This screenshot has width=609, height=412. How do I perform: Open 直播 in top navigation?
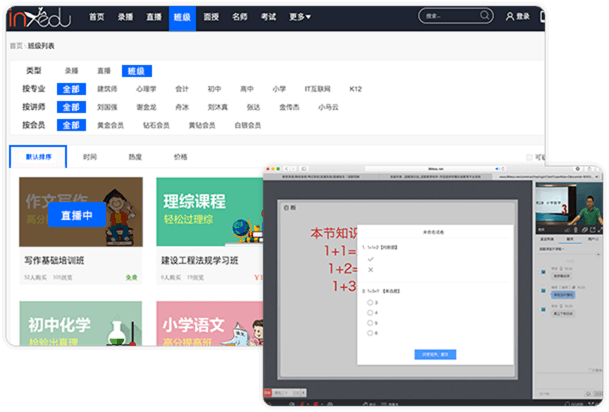pos(154,17)
